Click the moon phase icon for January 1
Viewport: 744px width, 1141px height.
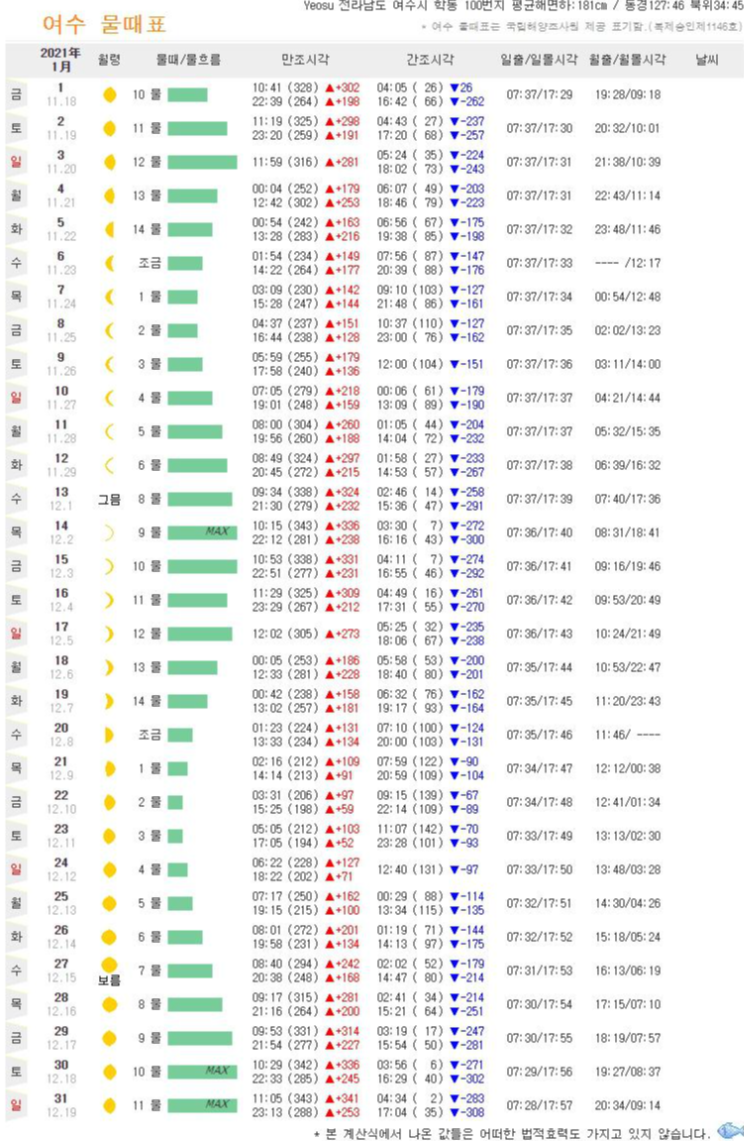pos(109,95)
